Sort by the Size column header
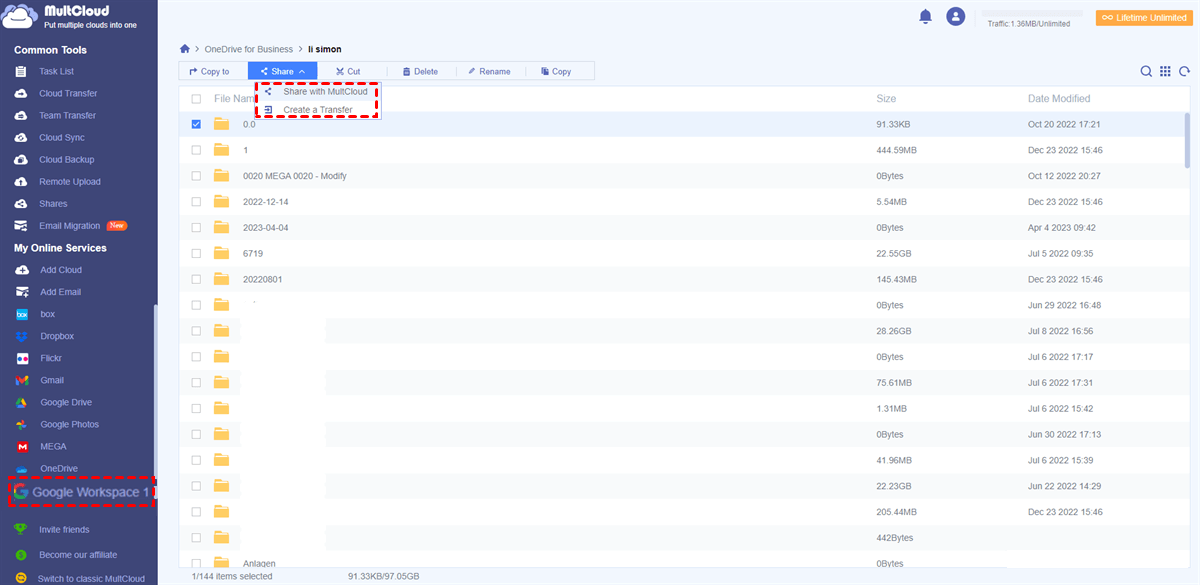This screenshot has height=585, width=1200. point(886,99)
